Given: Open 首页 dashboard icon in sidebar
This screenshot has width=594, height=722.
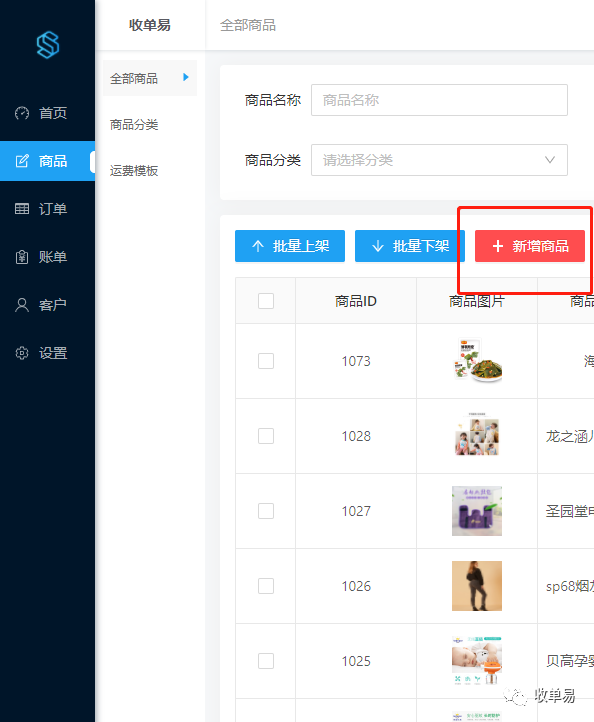Looking at the screenshot, I should [x=22, y=113].
